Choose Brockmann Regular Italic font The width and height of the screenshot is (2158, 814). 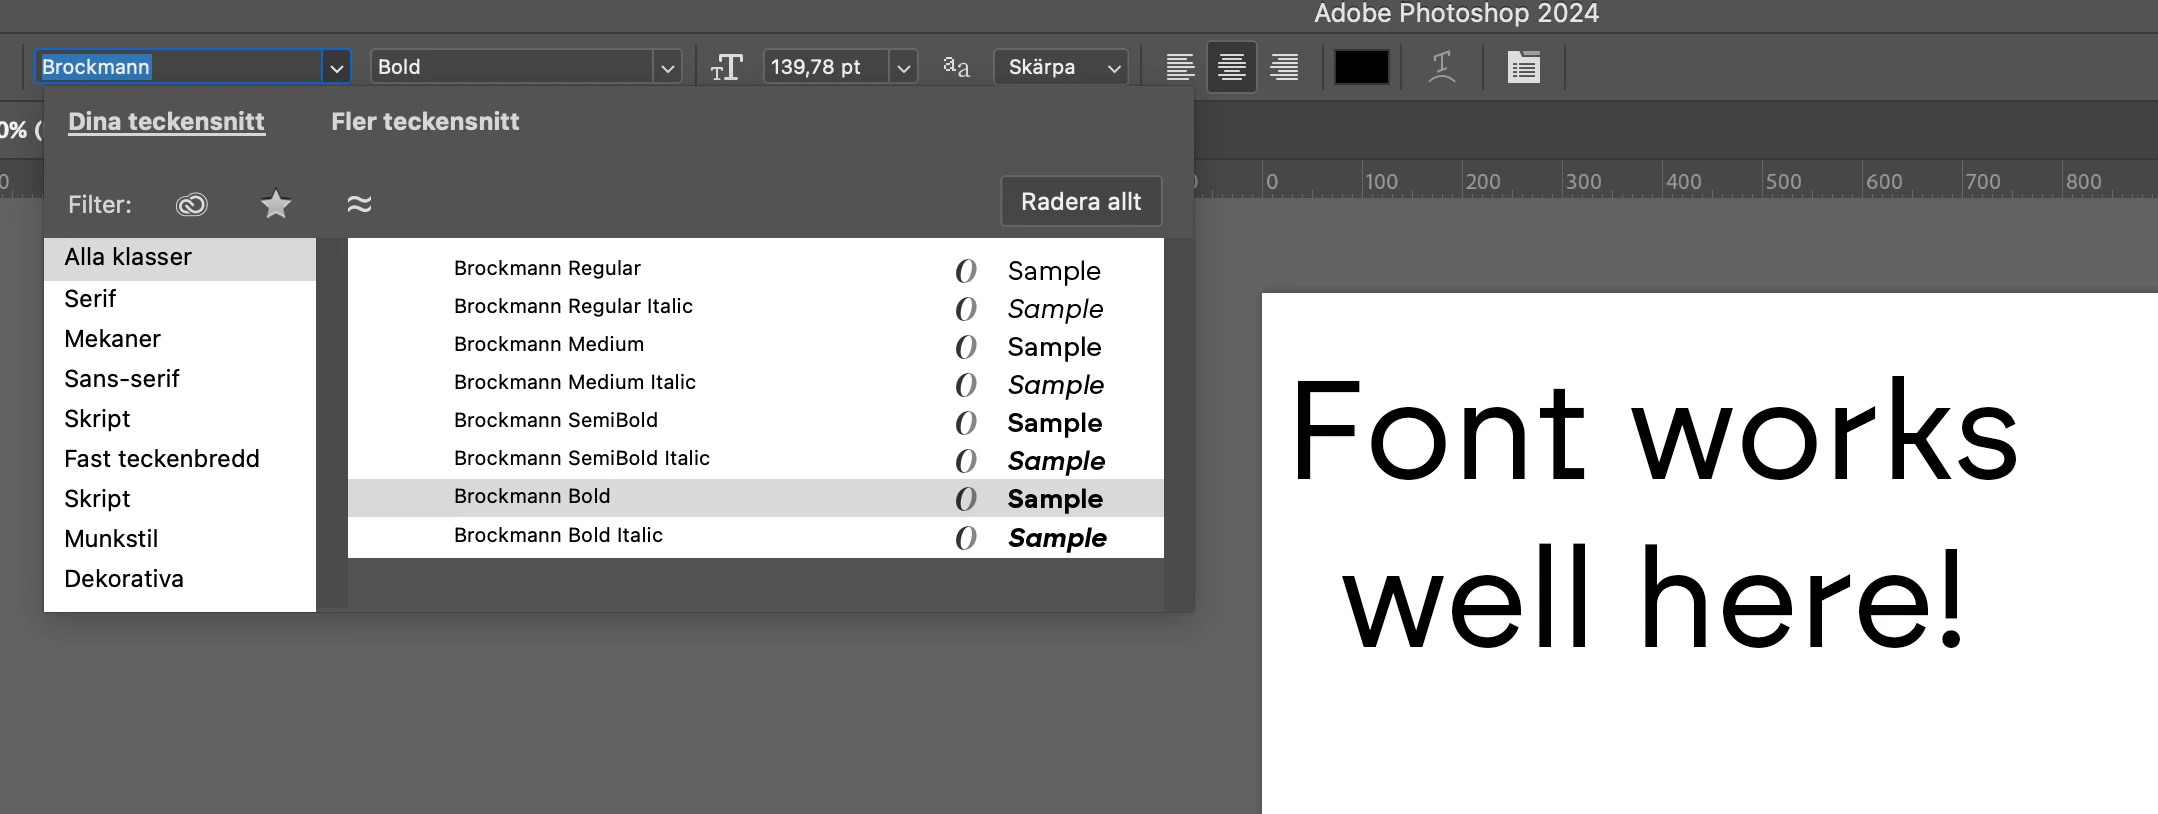click(x=756, y=307)
